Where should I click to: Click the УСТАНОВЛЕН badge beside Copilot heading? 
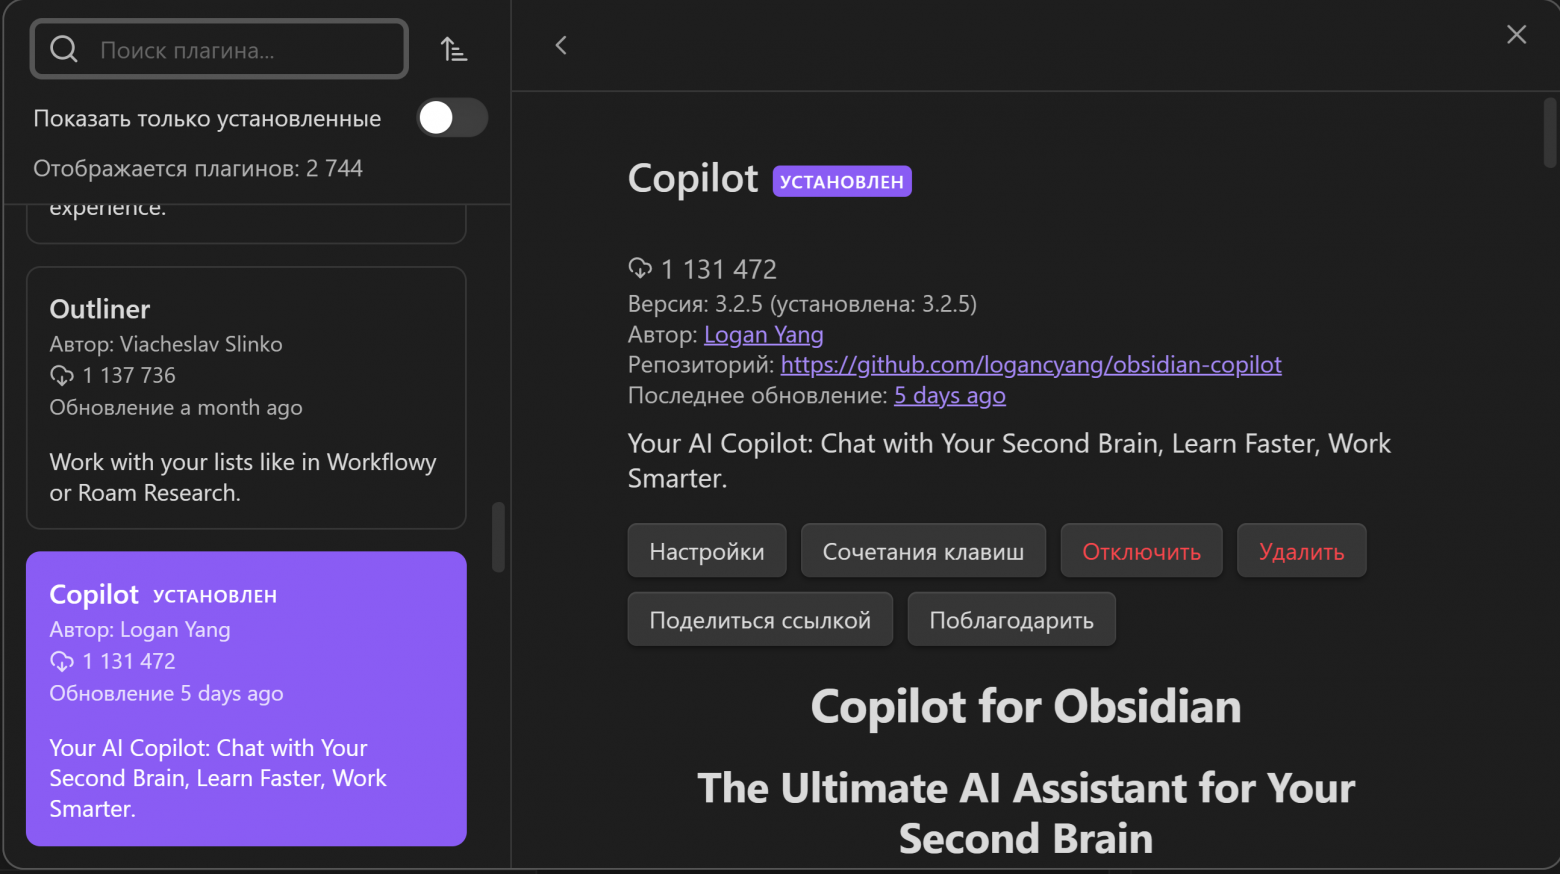[842, 181]
